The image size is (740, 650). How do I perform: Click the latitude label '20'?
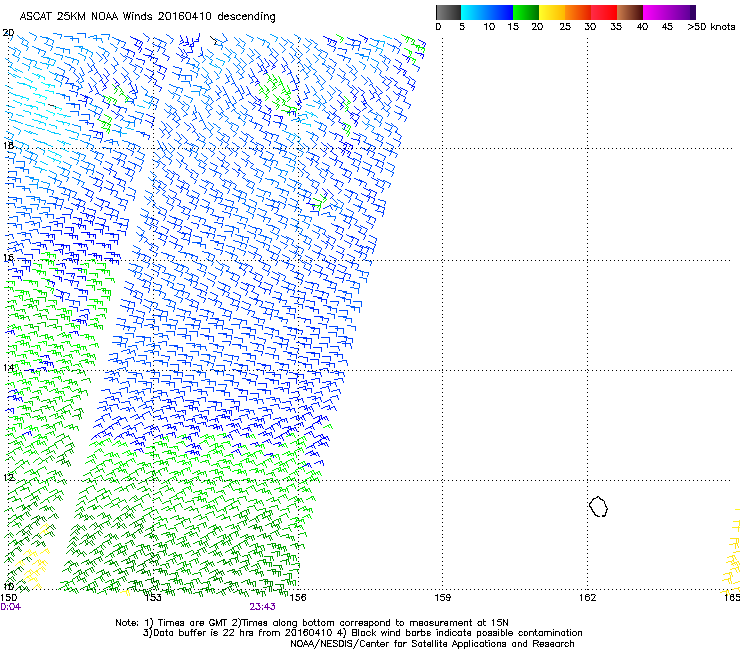[8, 33]
